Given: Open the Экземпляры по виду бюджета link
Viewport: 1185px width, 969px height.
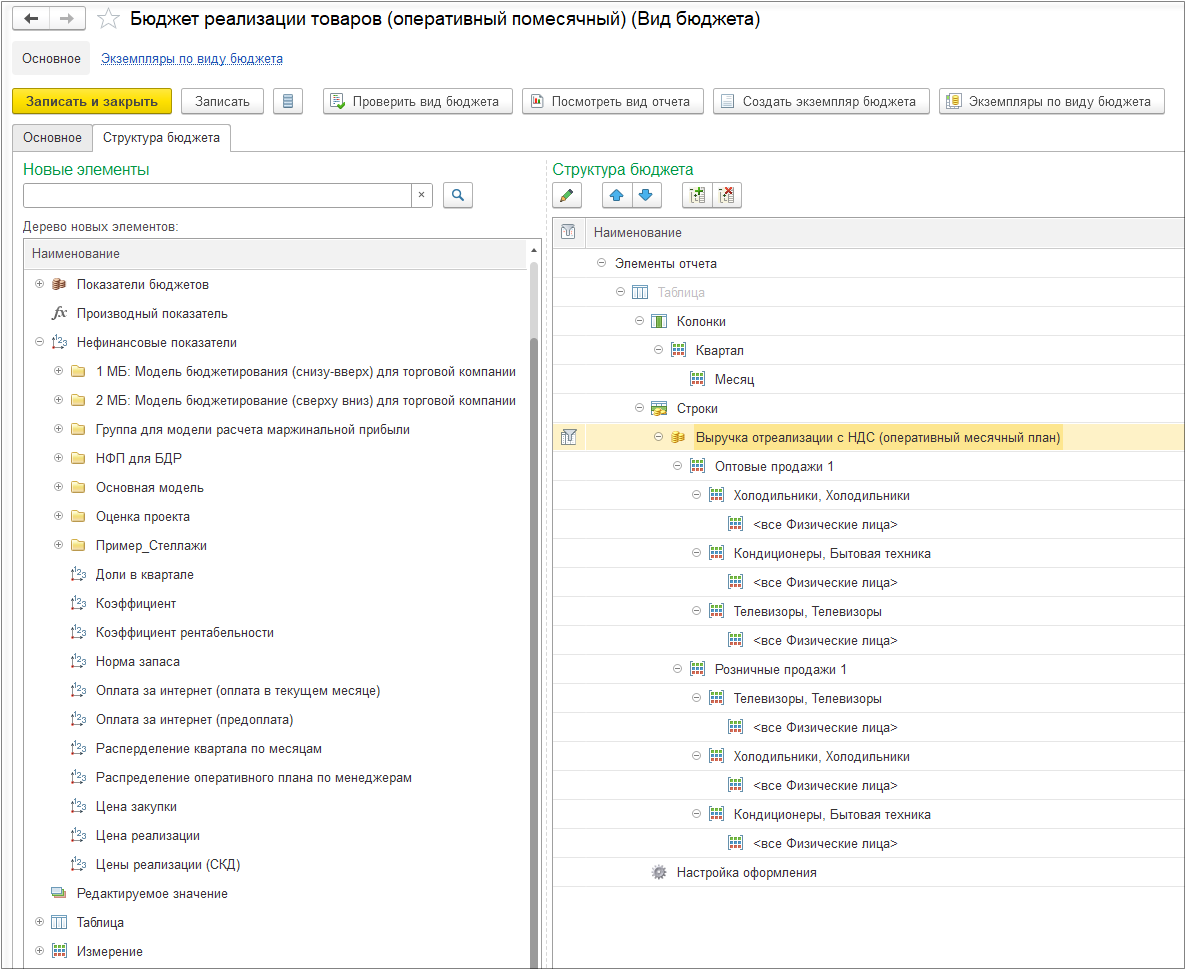Looking at the screenshot, I should point(192,59).
